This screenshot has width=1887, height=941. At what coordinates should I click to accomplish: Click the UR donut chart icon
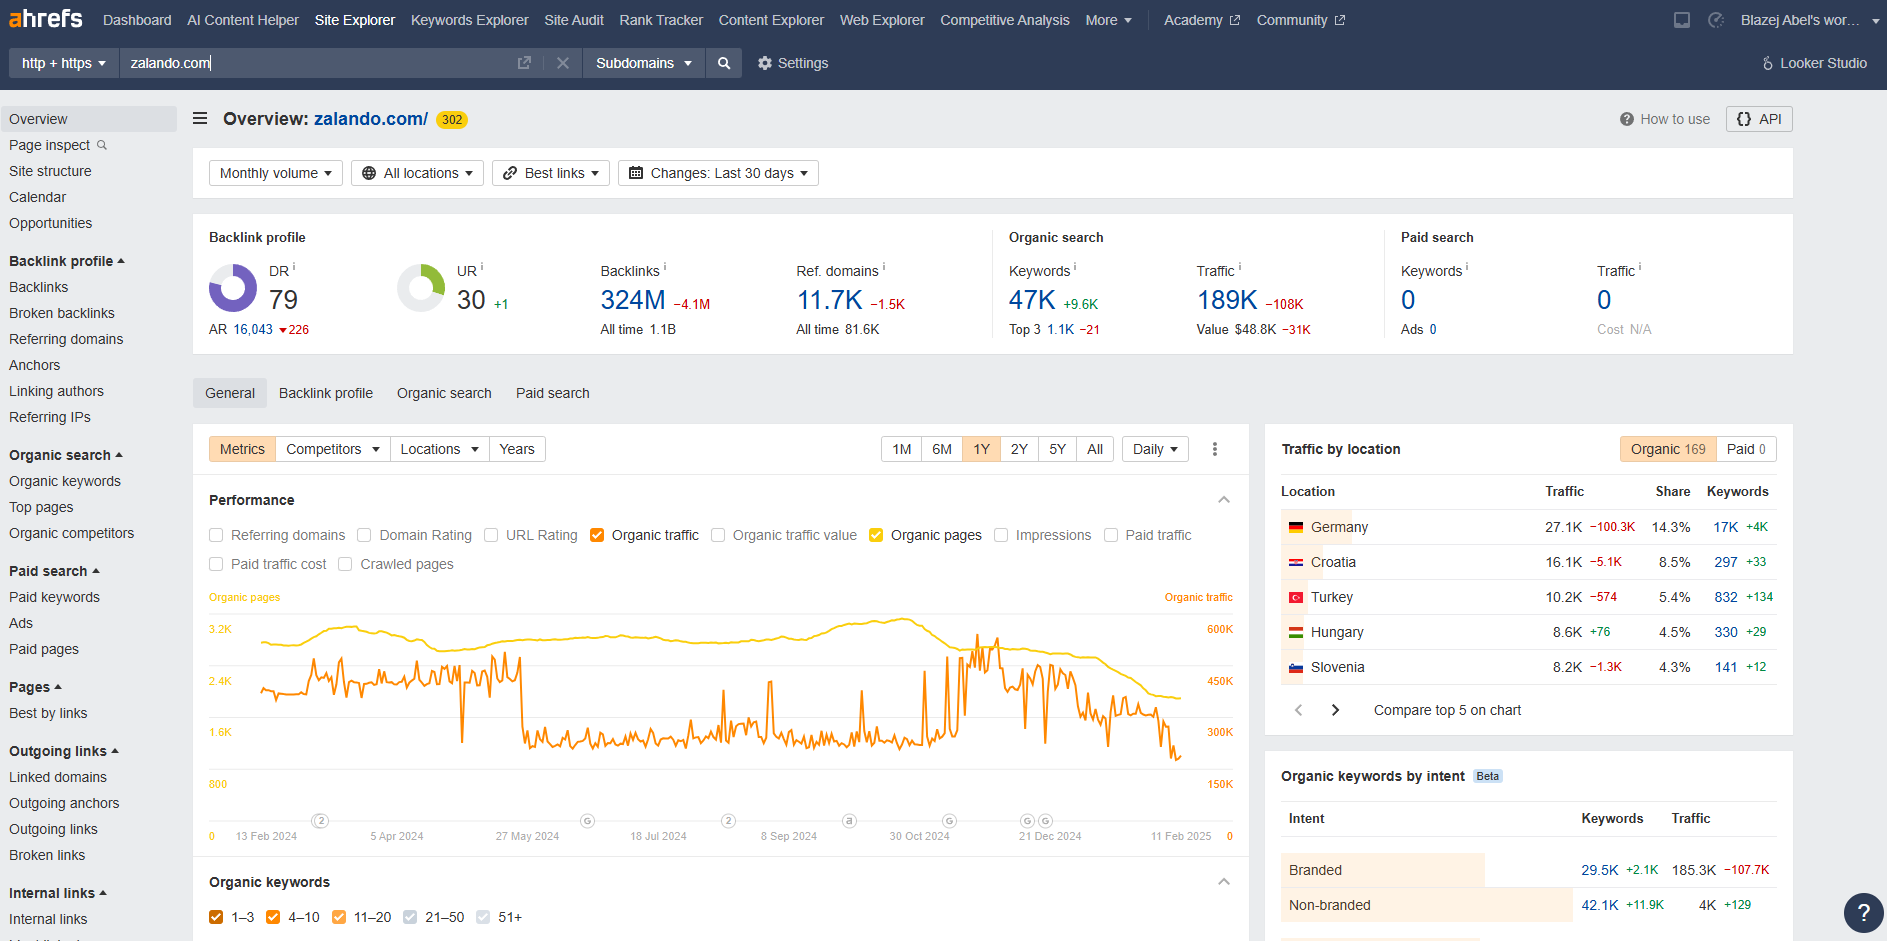(421, 288)
